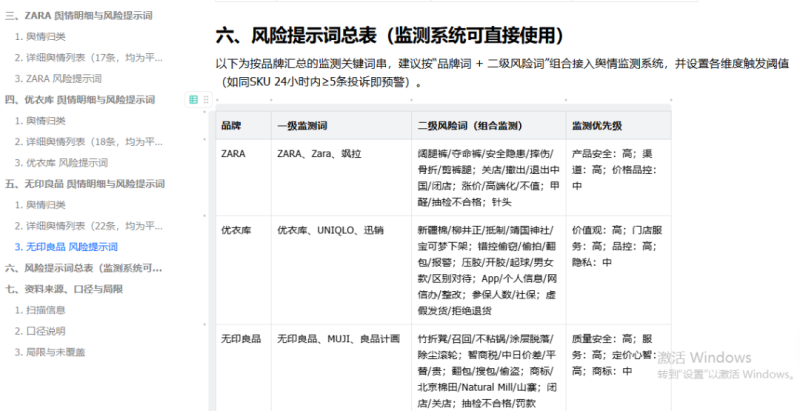
Task: Jump to 3. 优衣库 风险提示词
Action: point(61,163)
